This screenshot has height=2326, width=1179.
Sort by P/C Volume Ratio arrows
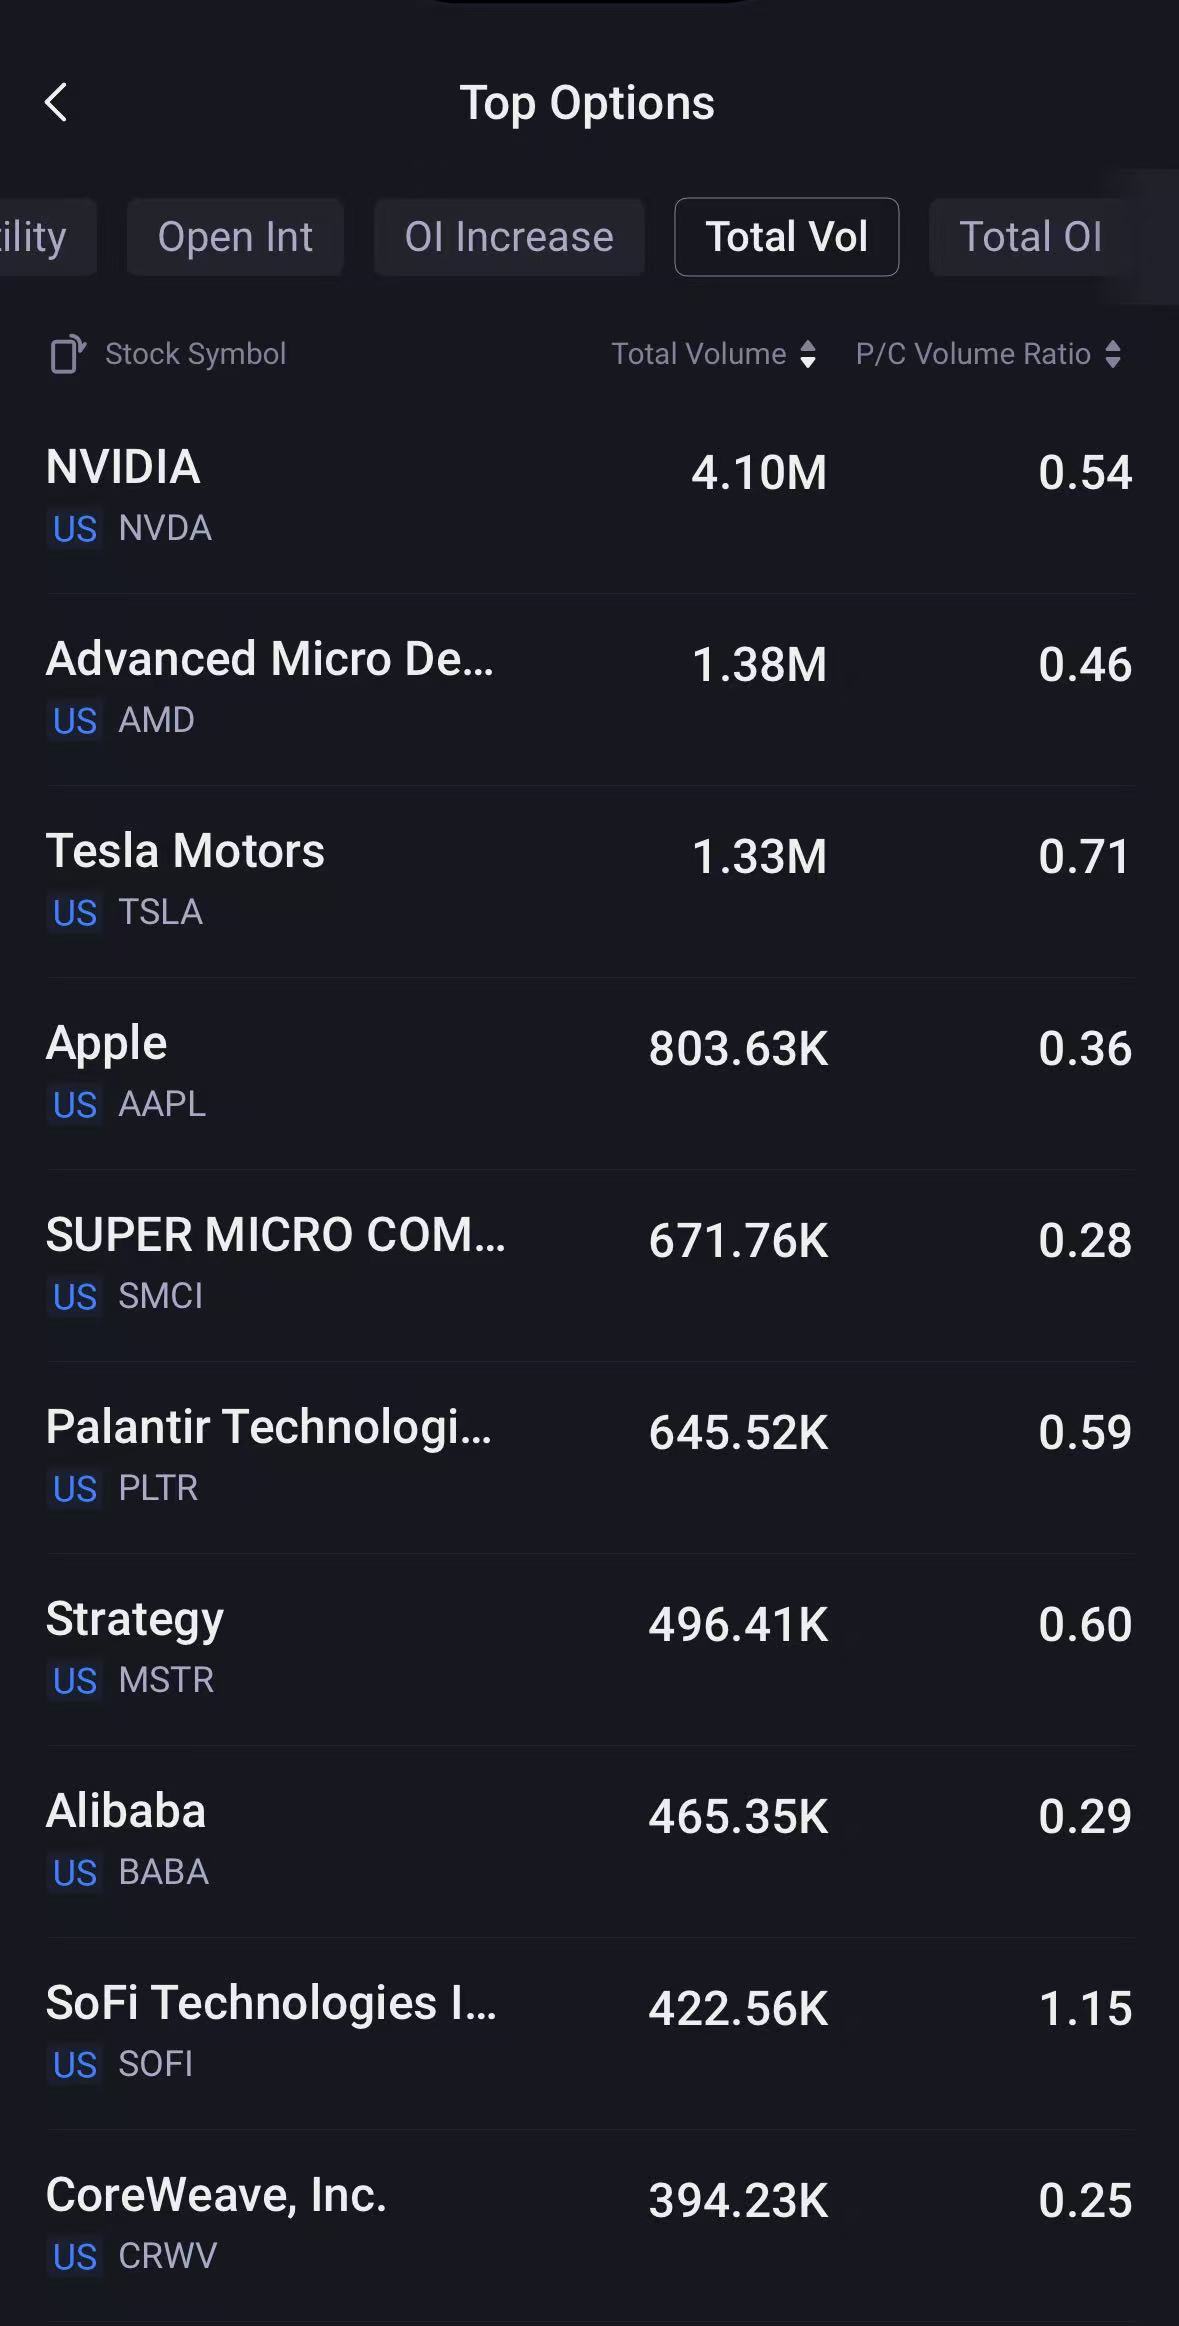coord(1113,354)
